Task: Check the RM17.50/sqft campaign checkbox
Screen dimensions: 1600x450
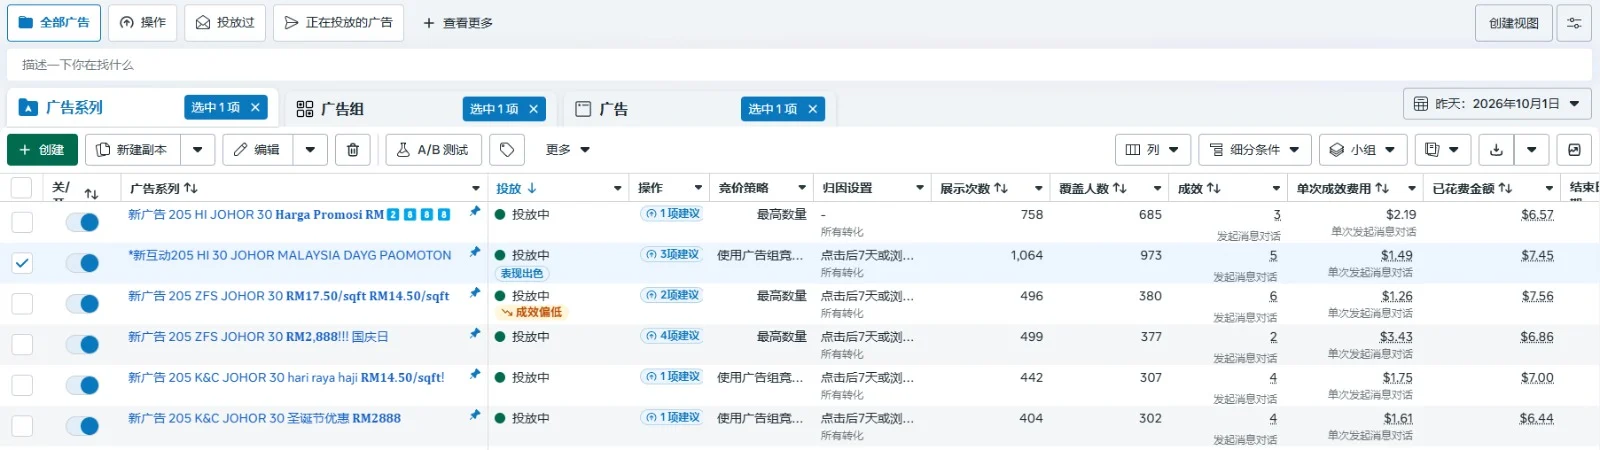Action: coord(21,304)
